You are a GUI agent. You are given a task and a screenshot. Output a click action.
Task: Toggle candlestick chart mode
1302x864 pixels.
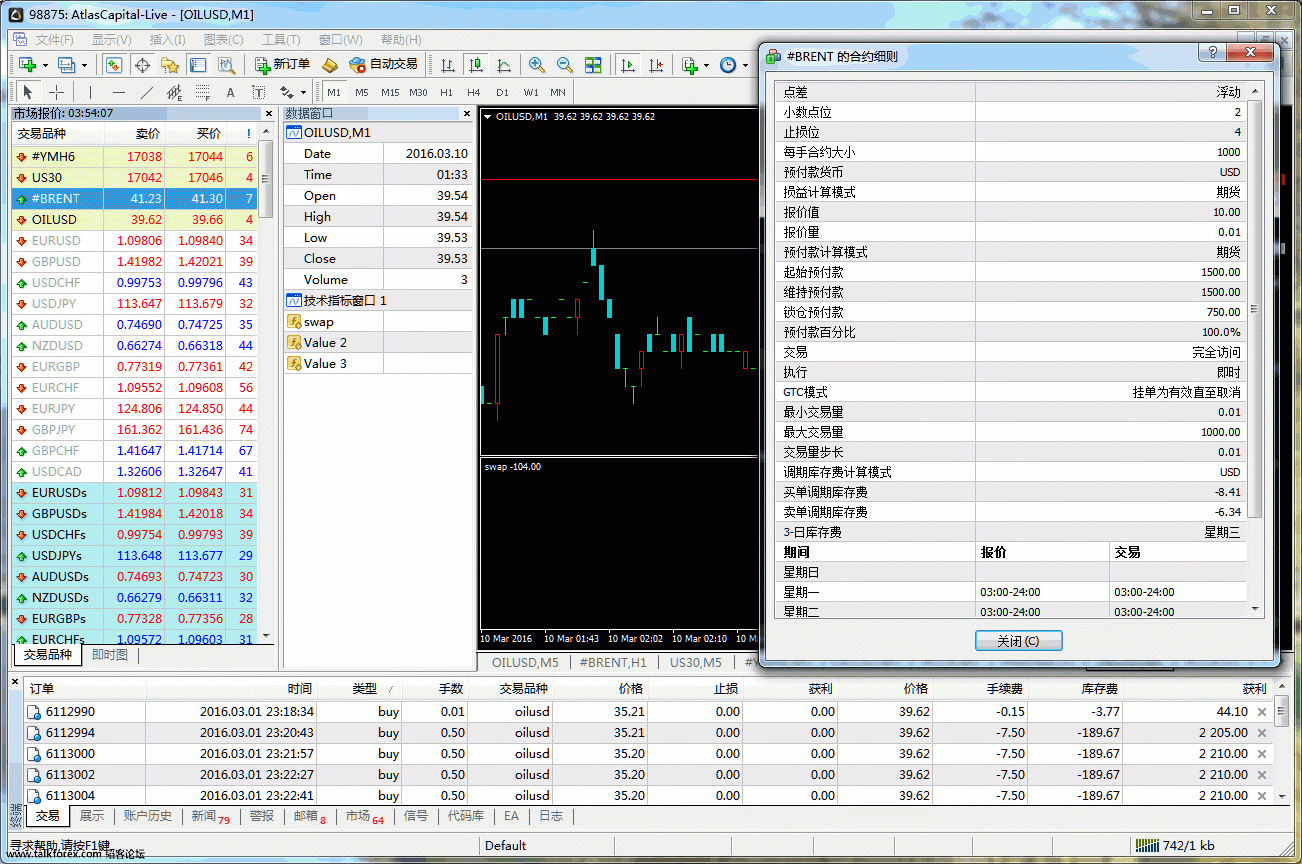(x=476, y=65)
